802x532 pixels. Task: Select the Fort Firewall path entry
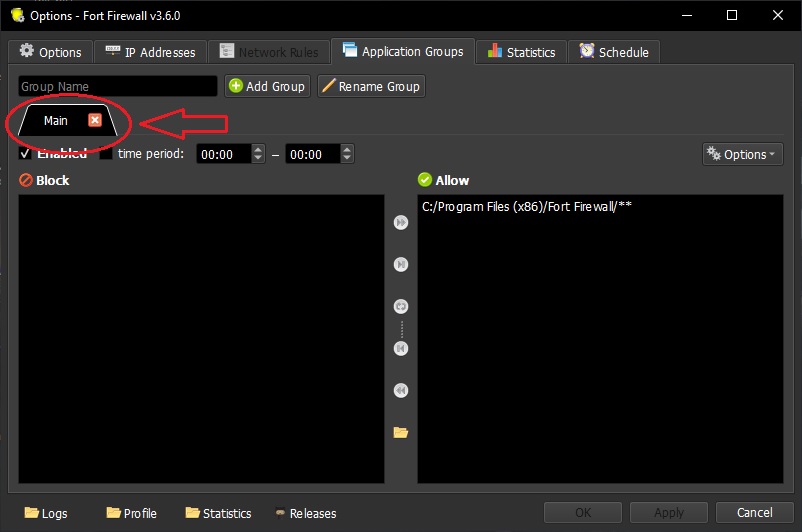coord(527,207)
